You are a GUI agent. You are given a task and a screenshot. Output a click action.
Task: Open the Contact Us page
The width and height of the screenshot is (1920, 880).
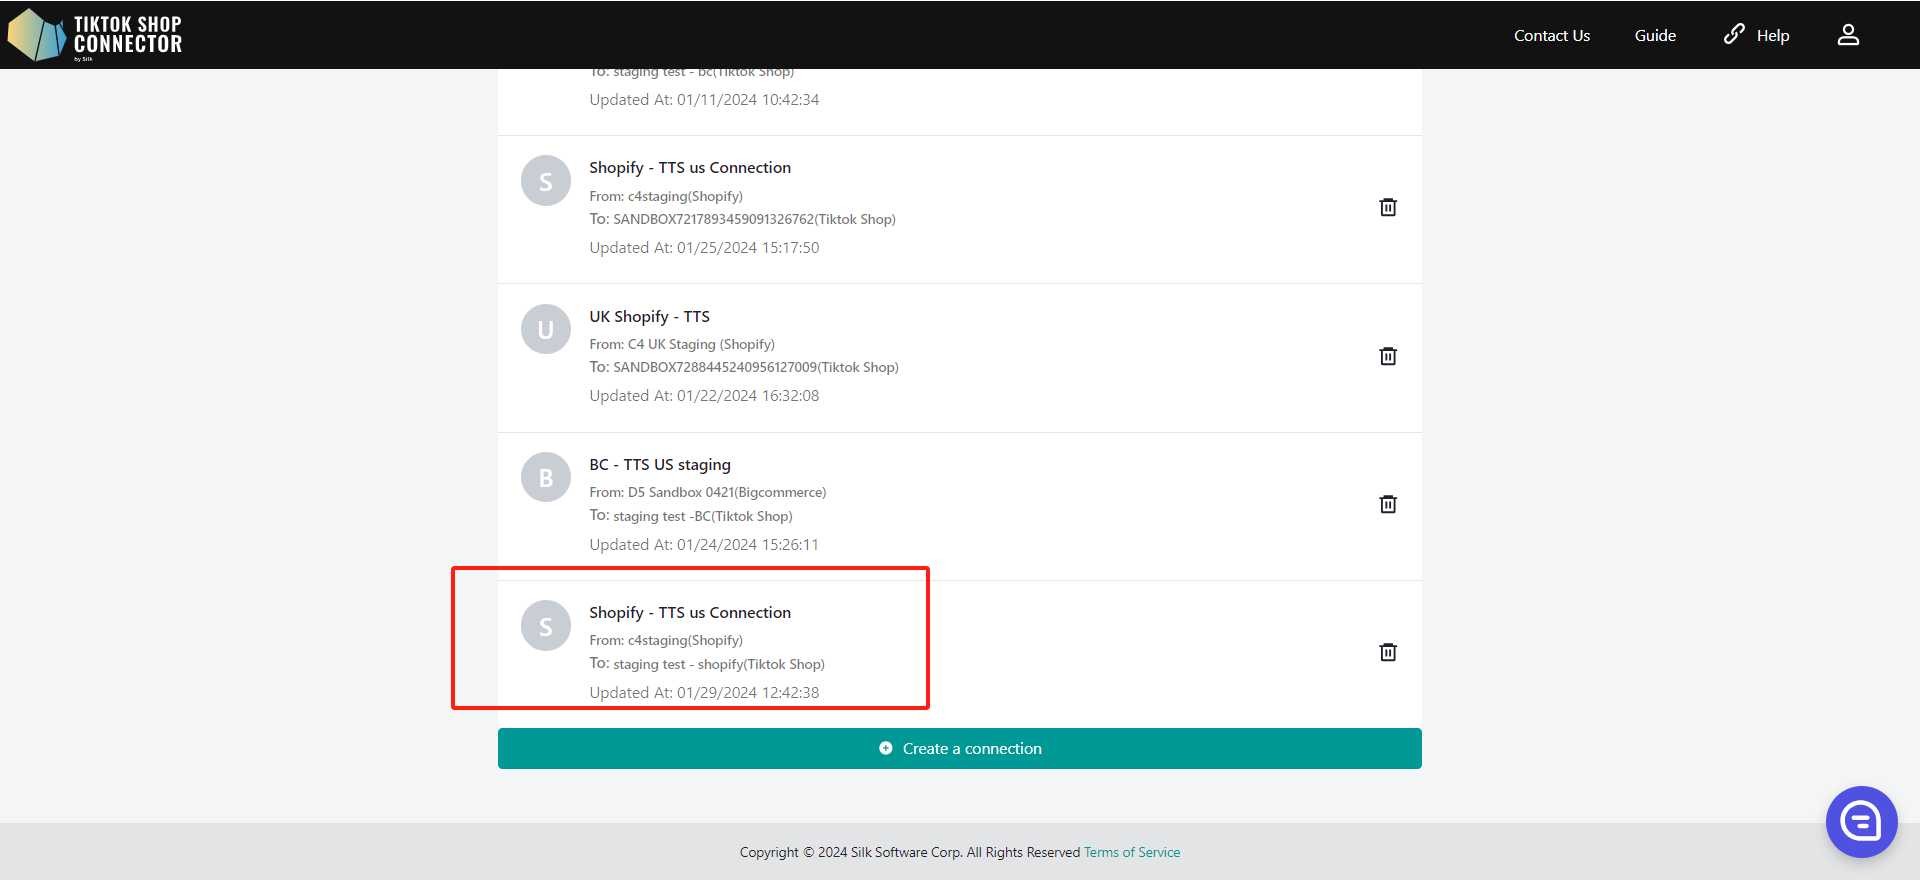click(1551, 35)
